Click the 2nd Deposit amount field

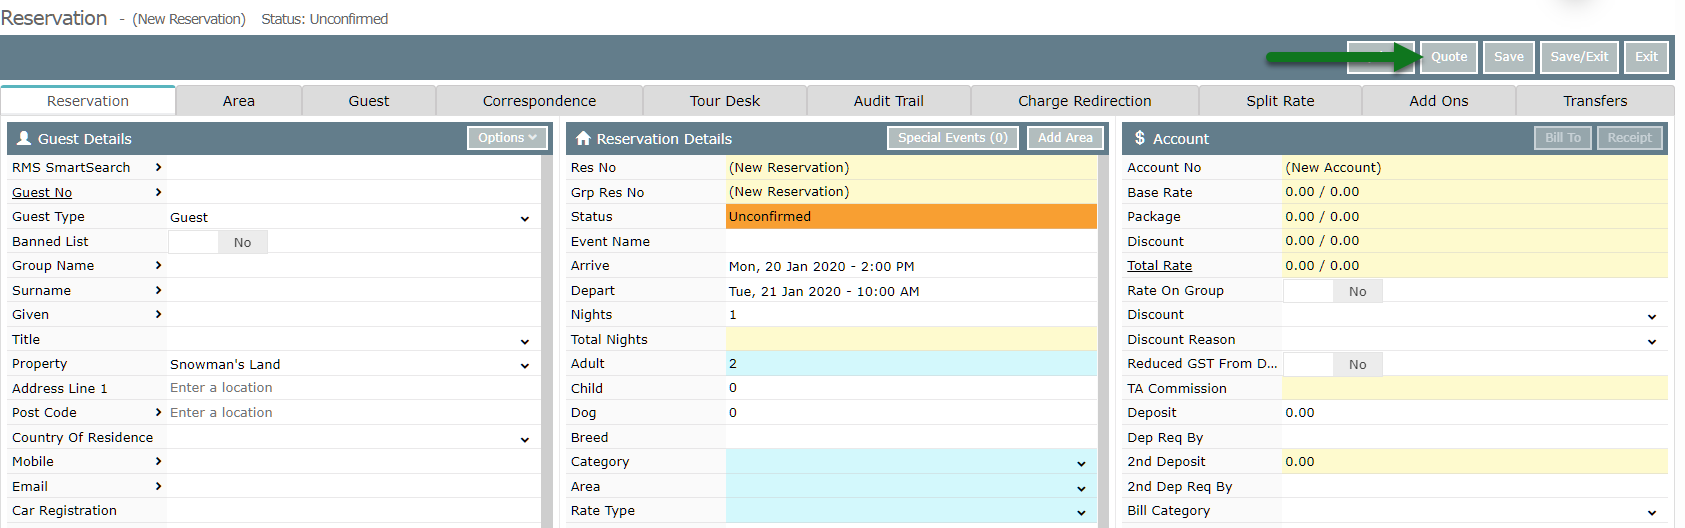point(1475,461)
